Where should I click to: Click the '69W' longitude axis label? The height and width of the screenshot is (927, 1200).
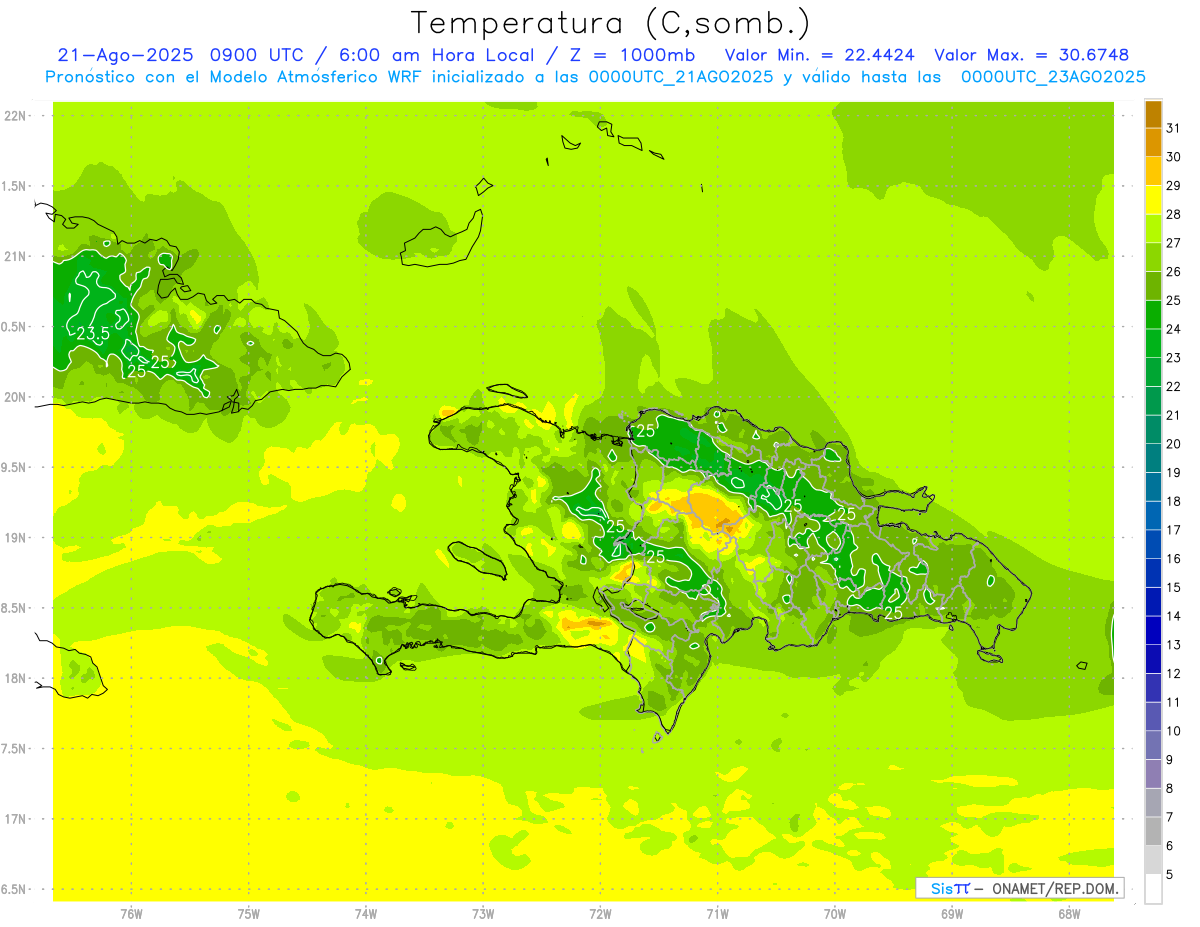tap(952, 913)
